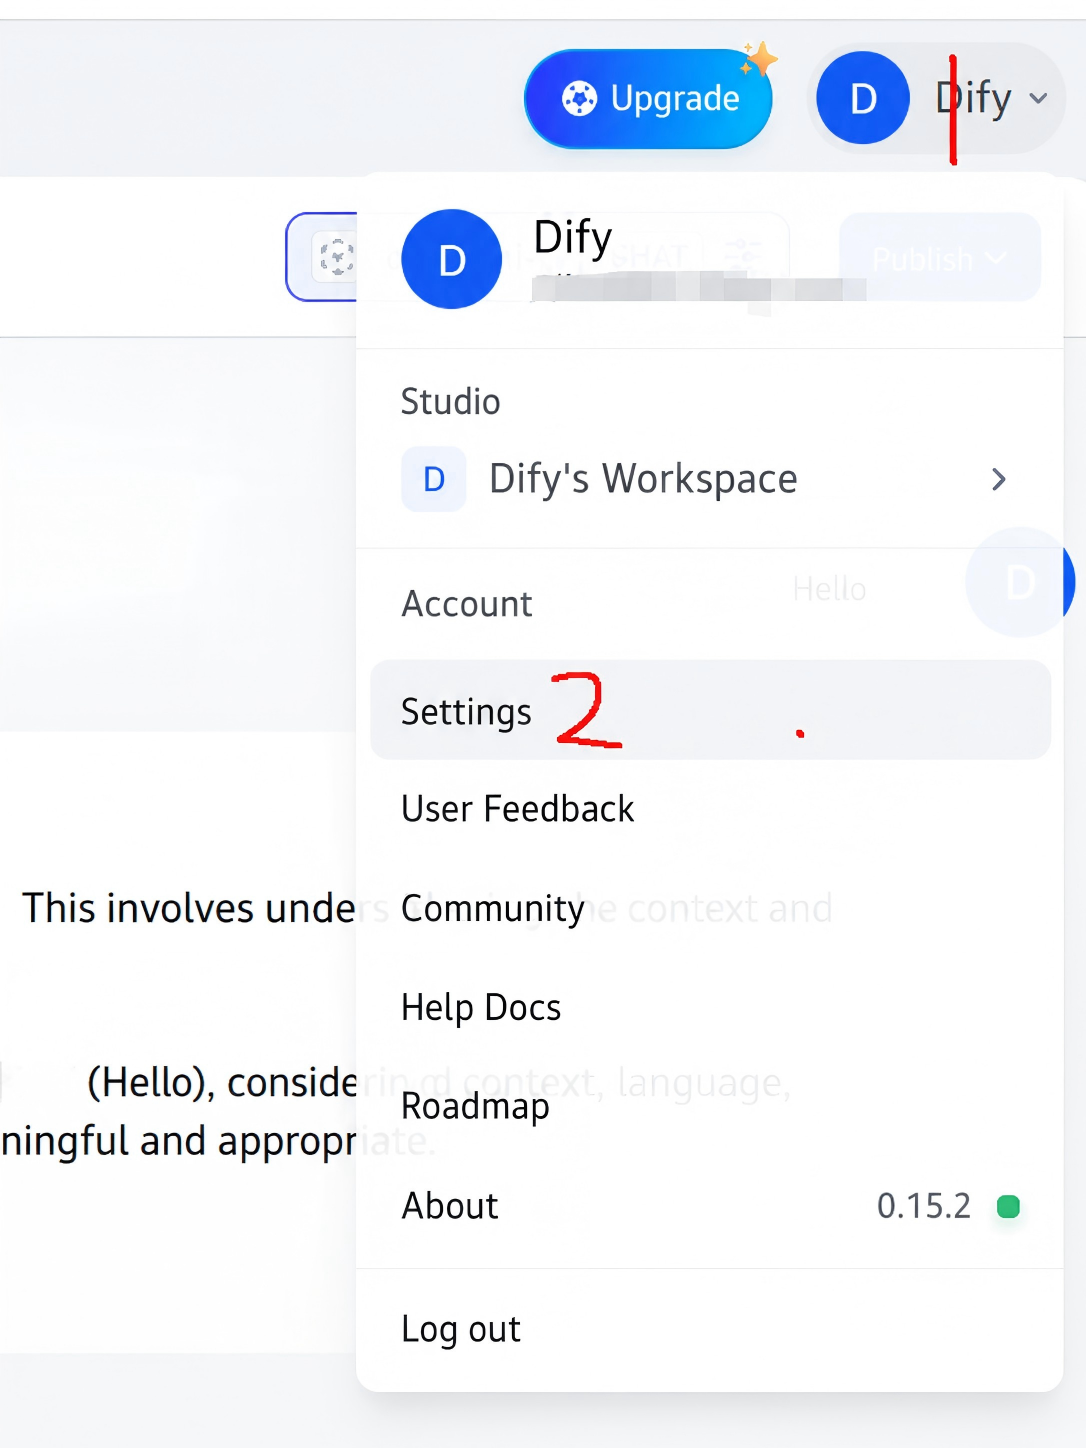Expand the workspace chevron arrow
The image size is (1086, 1448).
[998, 479]
